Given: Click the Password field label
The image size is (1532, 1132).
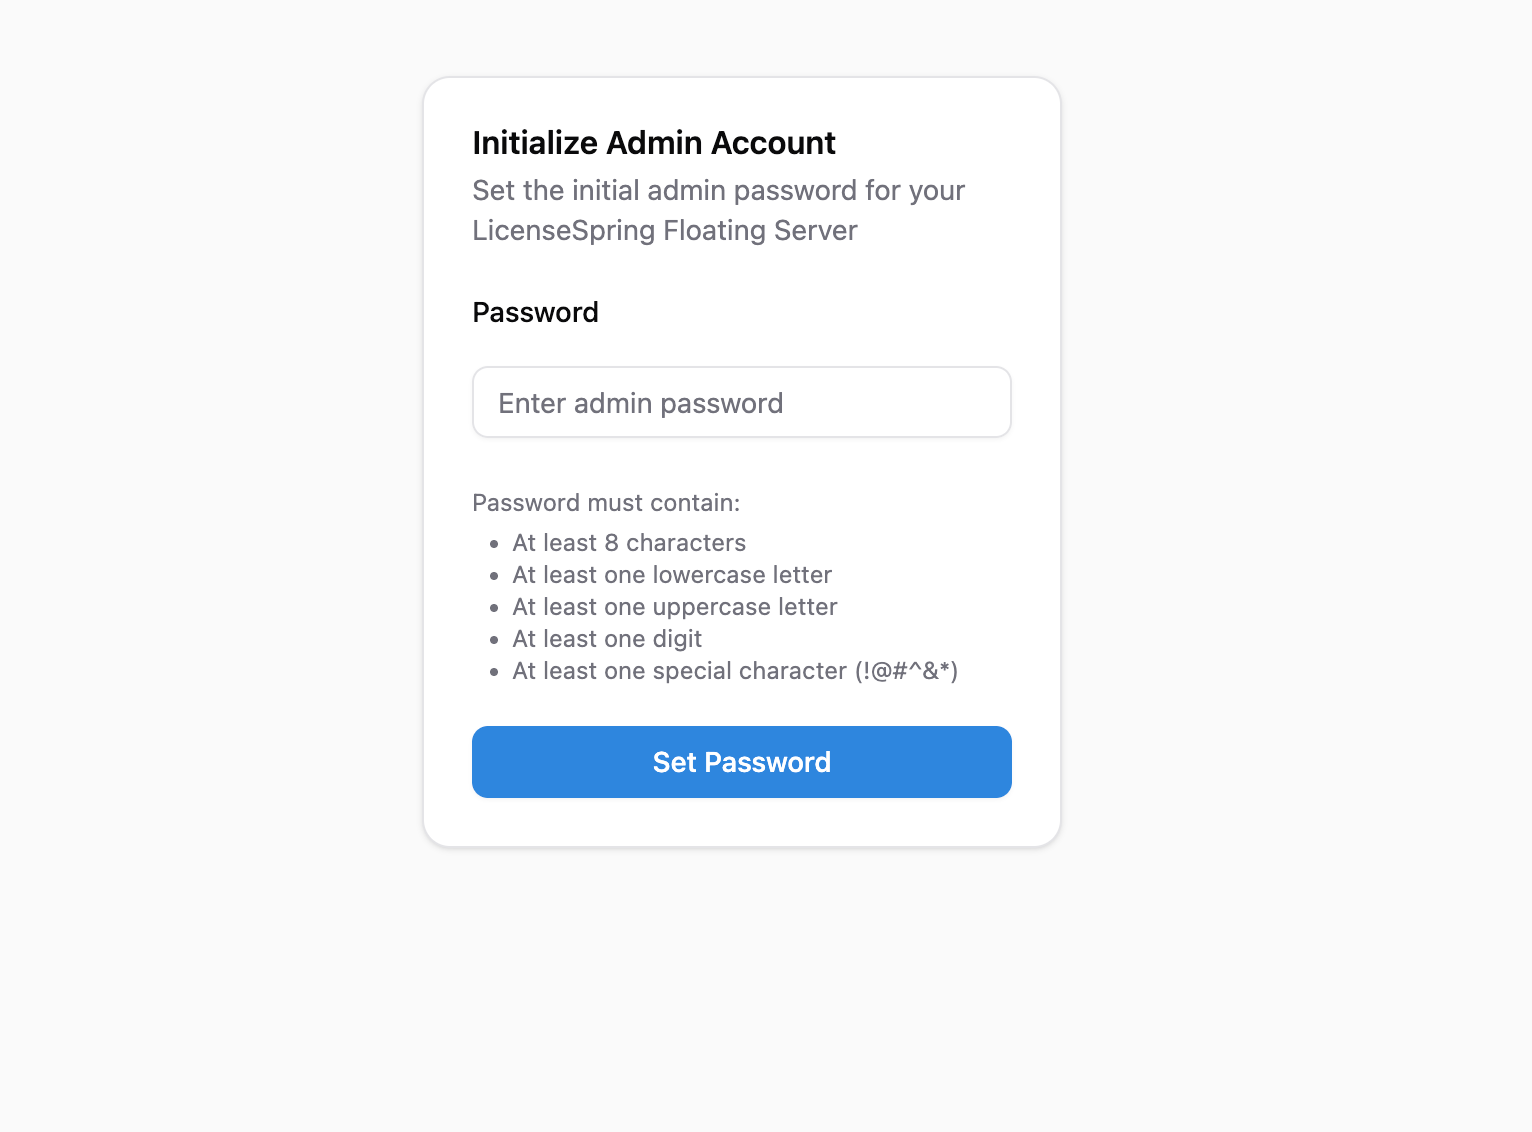Looking at the screenshot, I should (535, 312).
